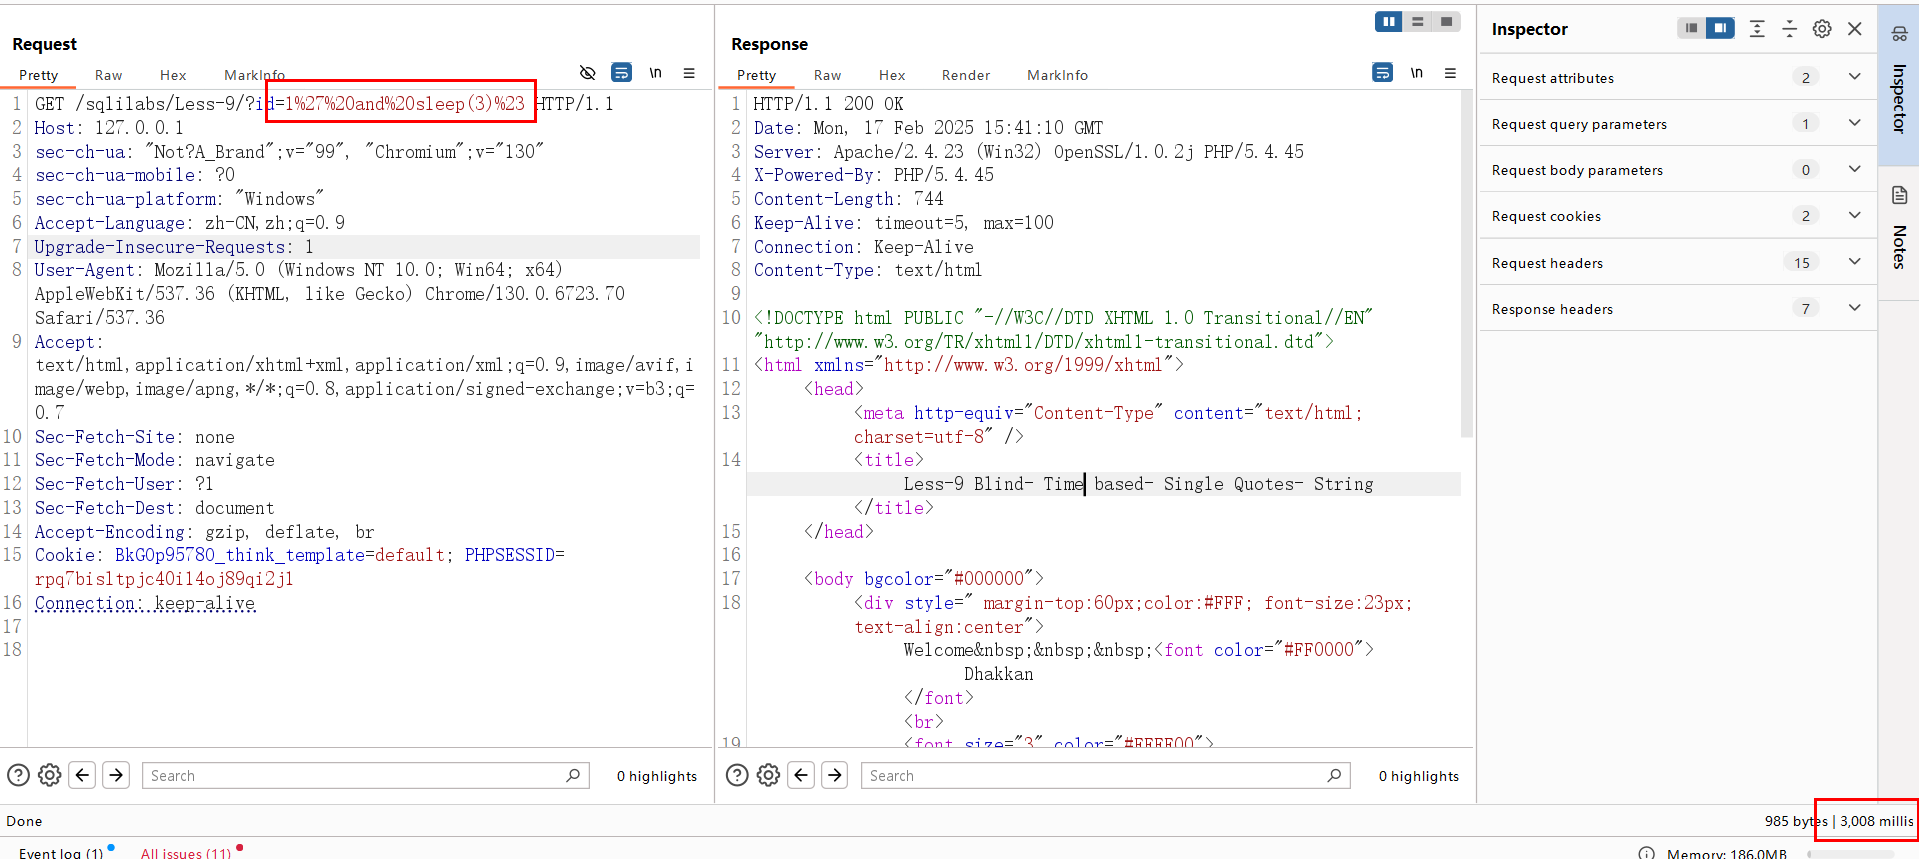Close the Inspector panel

(1855, 29)
